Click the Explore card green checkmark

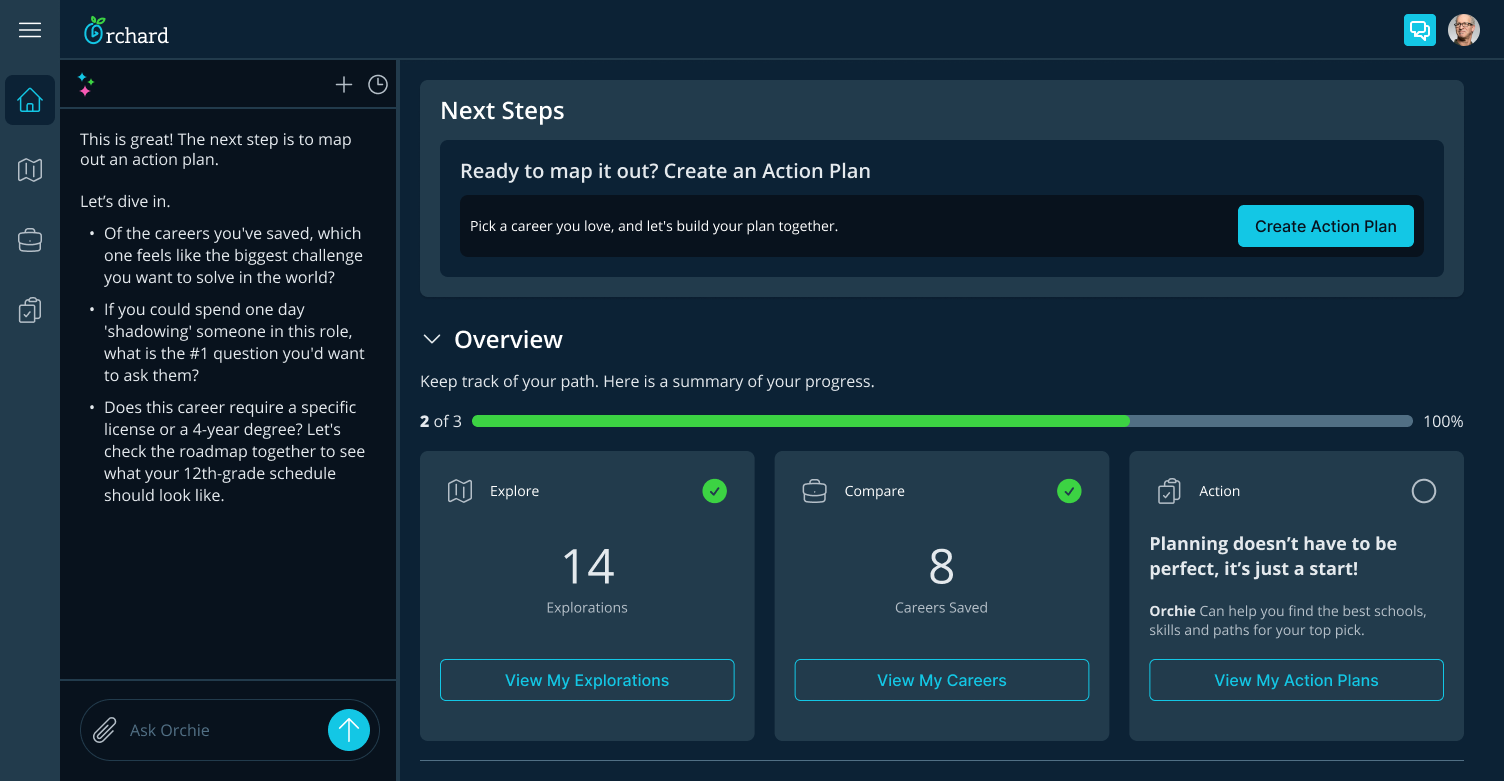[714, 491]
